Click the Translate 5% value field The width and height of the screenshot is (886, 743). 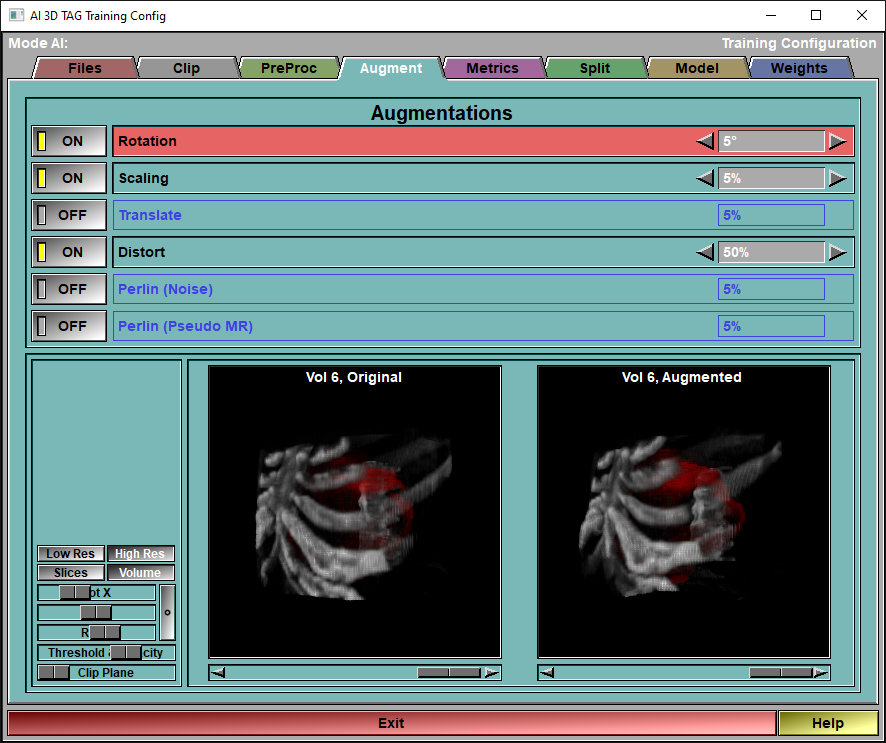tap(771, 215)
